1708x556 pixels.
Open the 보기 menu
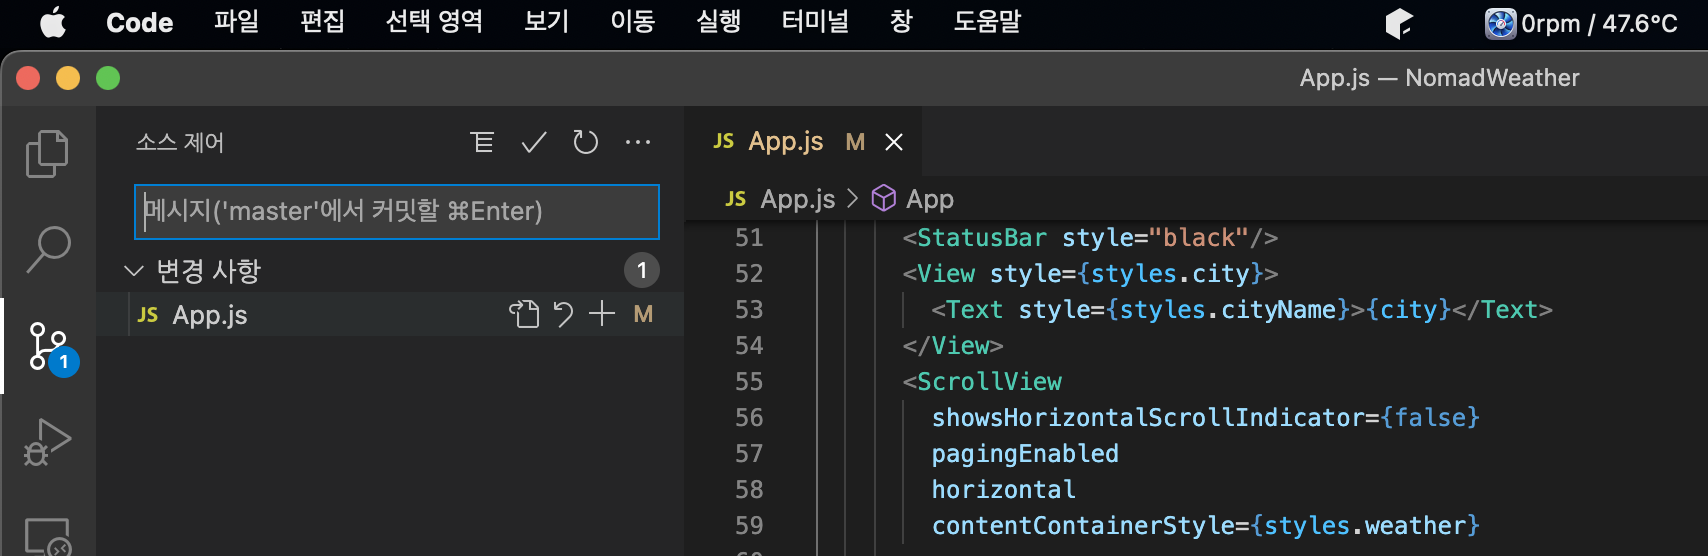point(547,21)
